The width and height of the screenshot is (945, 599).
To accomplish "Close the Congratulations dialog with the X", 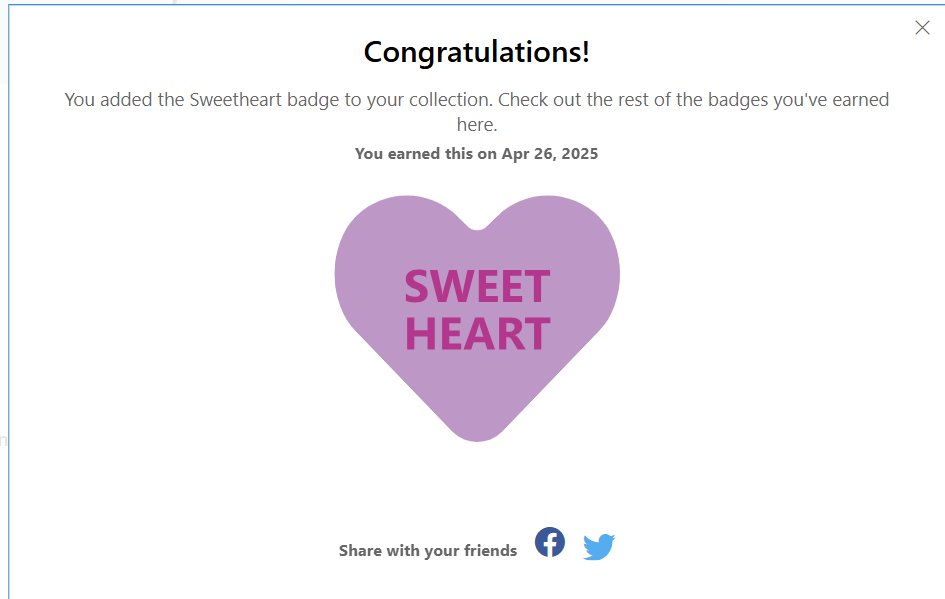I will (x=922, y=28).
